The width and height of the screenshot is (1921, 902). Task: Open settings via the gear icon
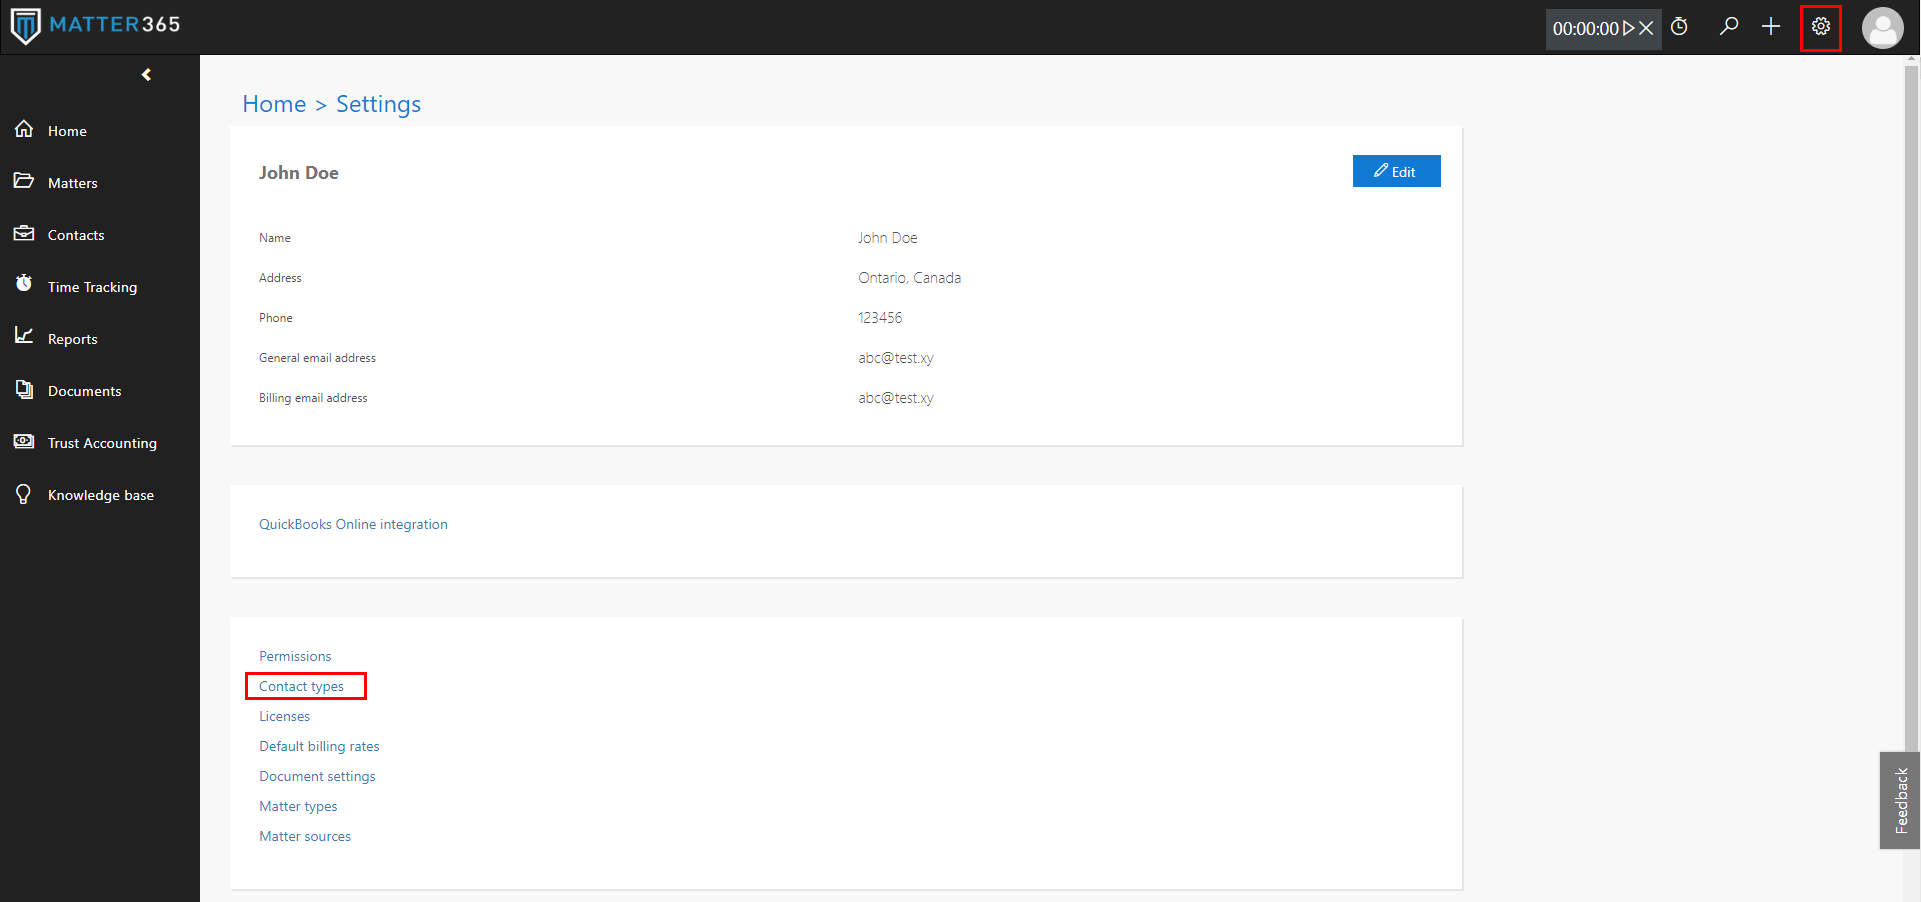[1821, 27]
